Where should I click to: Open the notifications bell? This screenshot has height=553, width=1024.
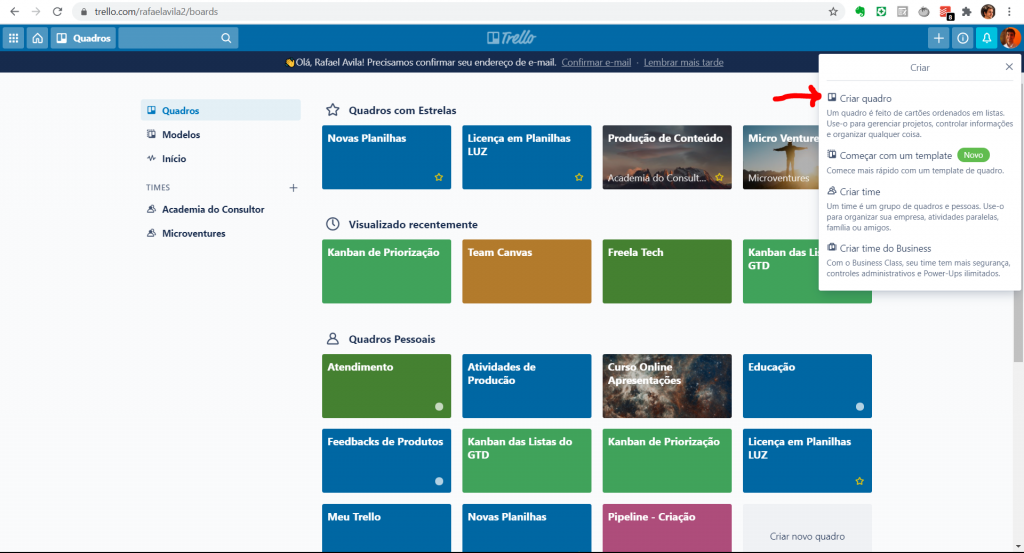click(x=987, y=38)
